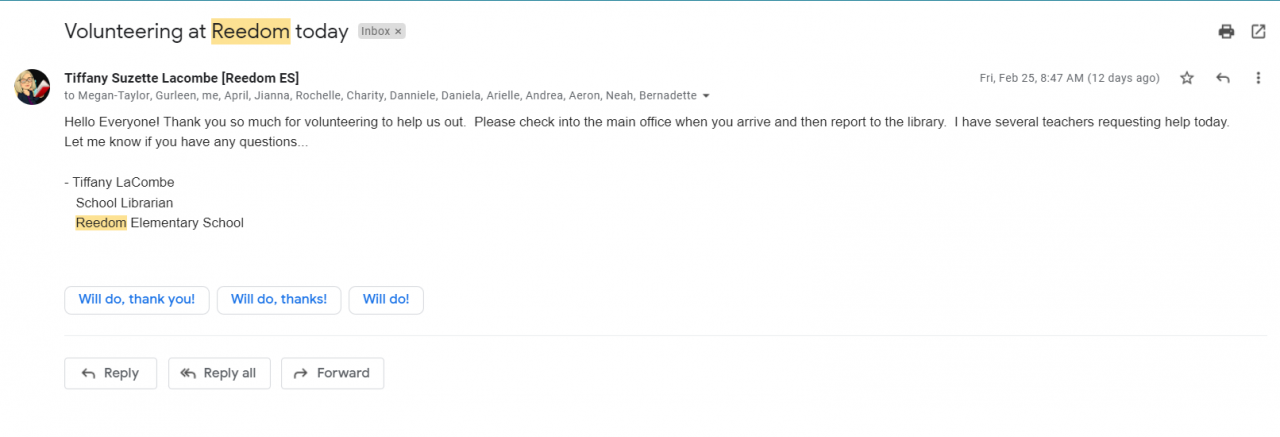
Task: Open the three-dot More options menu
Action: pyautogui.click(x=1258, y=78)
